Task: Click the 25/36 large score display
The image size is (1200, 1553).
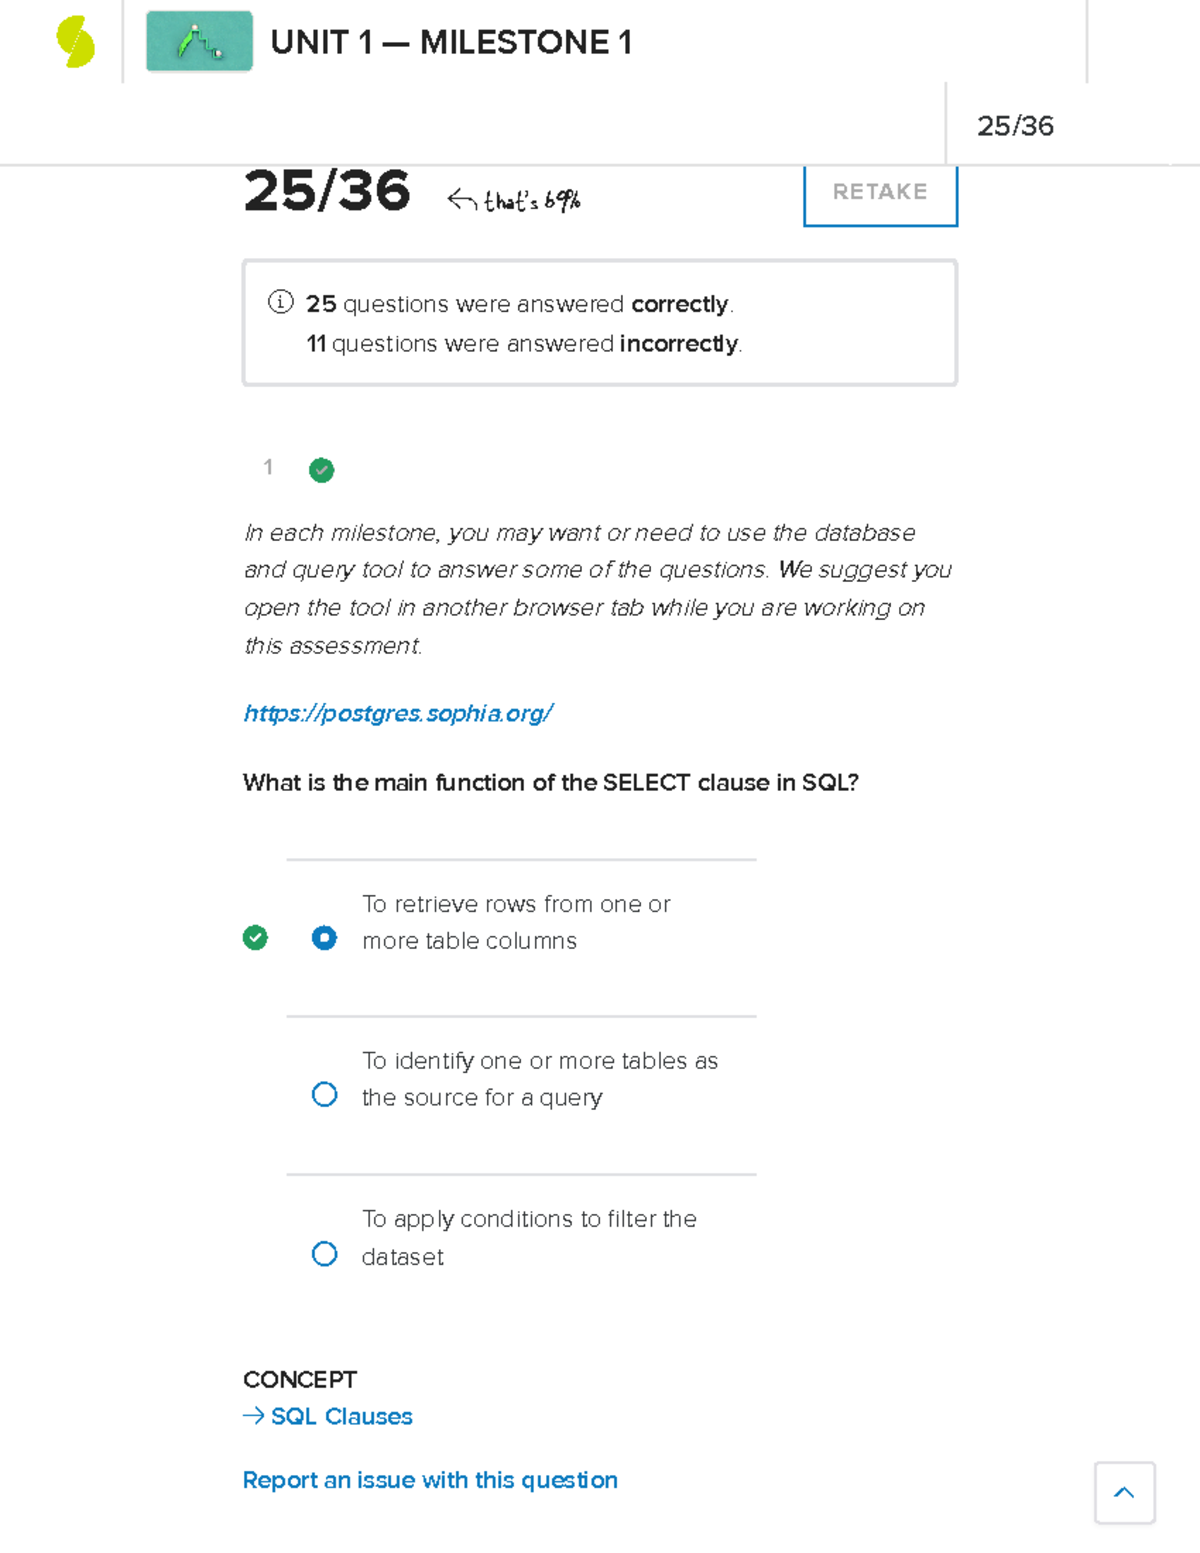Action: (x=328, y=194)
